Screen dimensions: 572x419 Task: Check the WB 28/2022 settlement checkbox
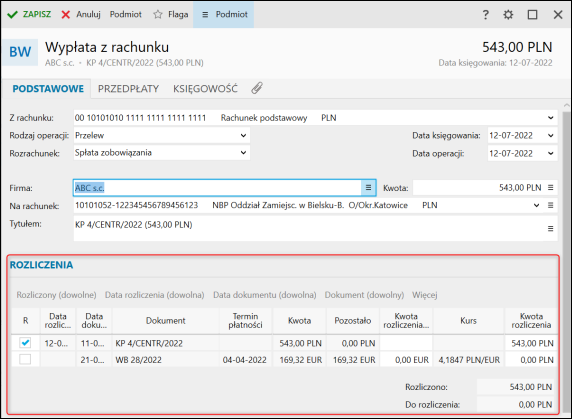pyautogui.click(x=25, y=360)
